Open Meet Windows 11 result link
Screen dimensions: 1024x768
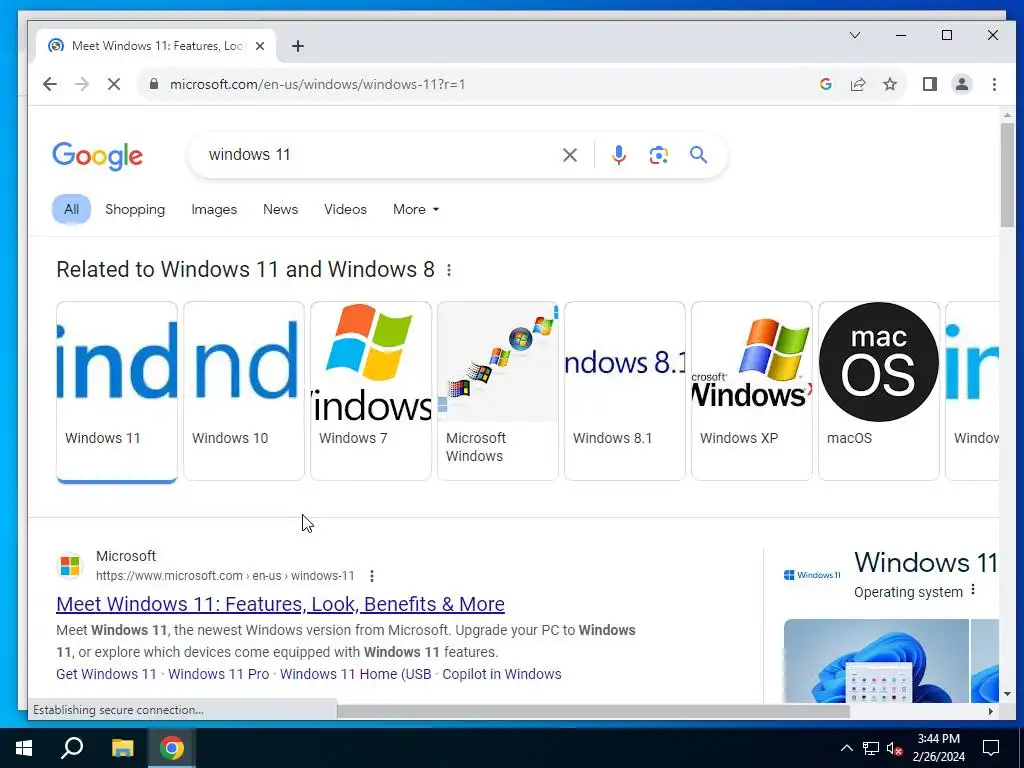pos(280,604)
